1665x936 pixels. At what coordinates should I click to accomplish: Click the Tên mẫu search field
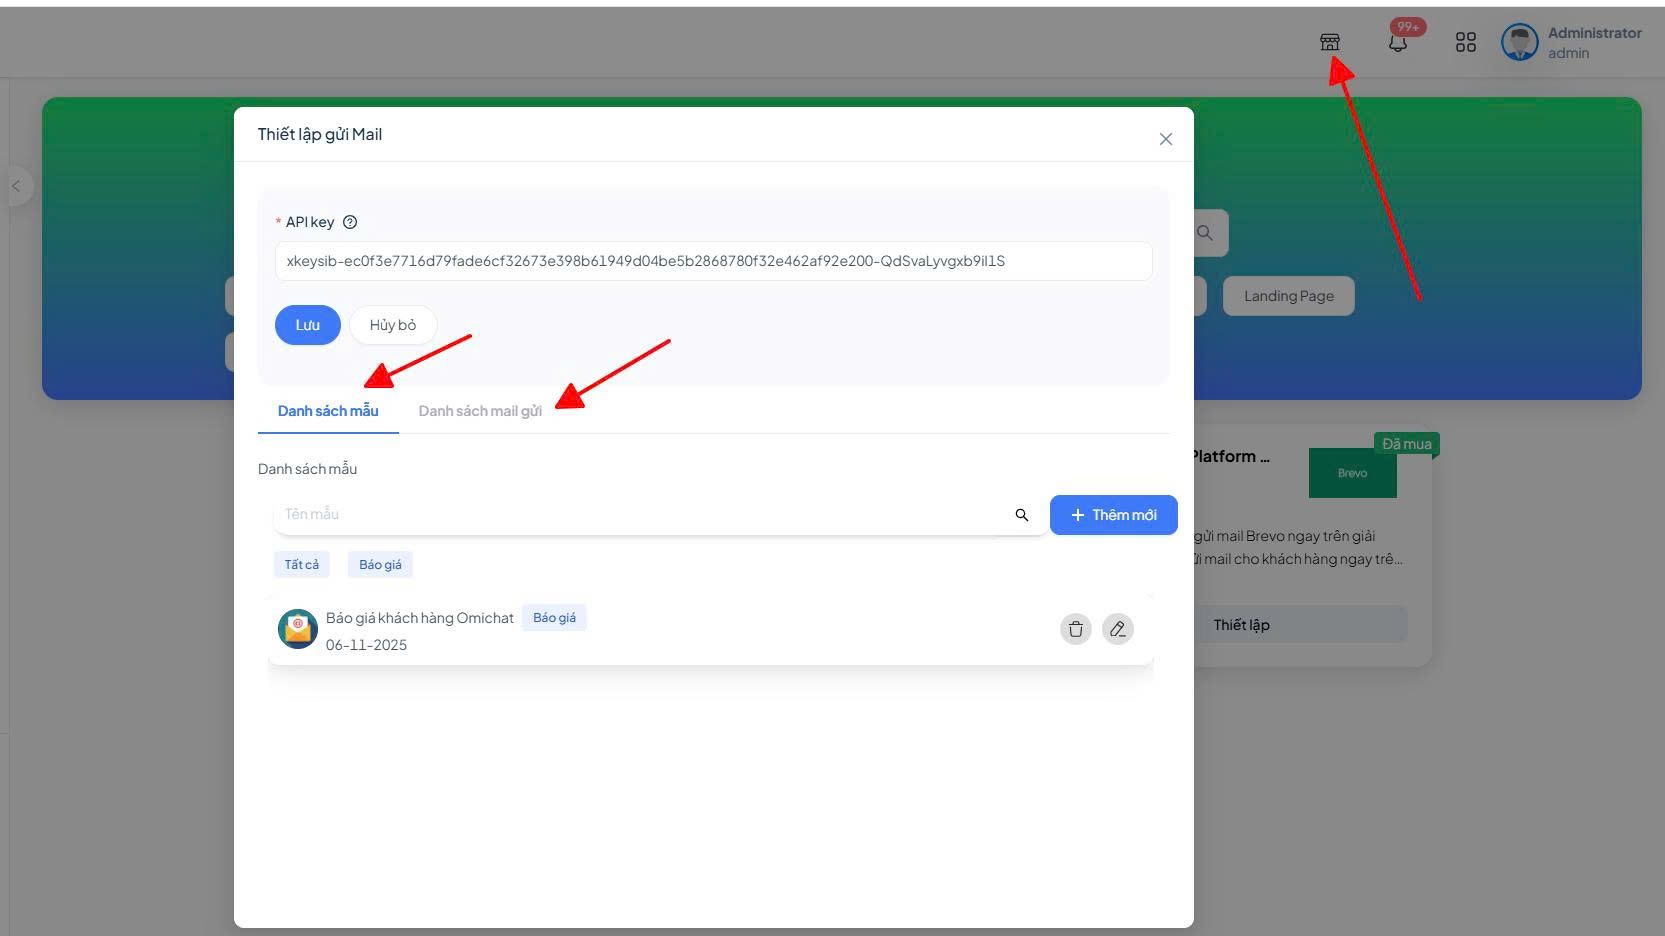click(640, 514)
